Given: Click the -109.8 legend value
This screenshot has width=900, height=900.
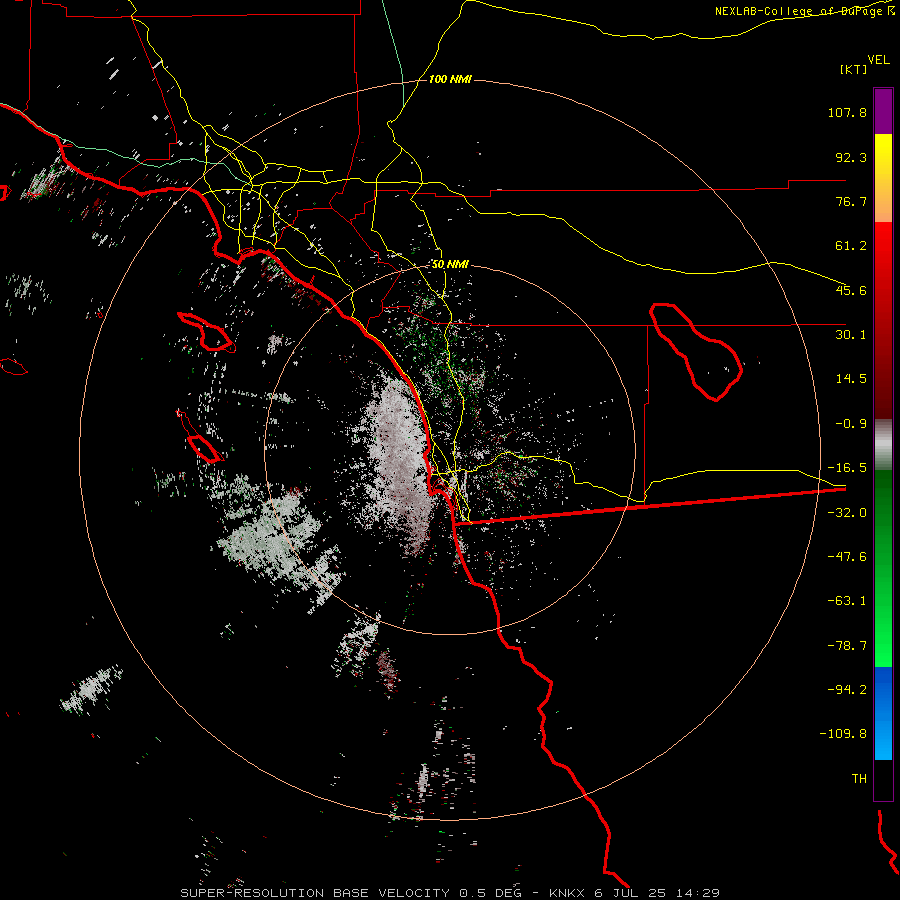Looking at the screenshot, I should coord(843,734).
